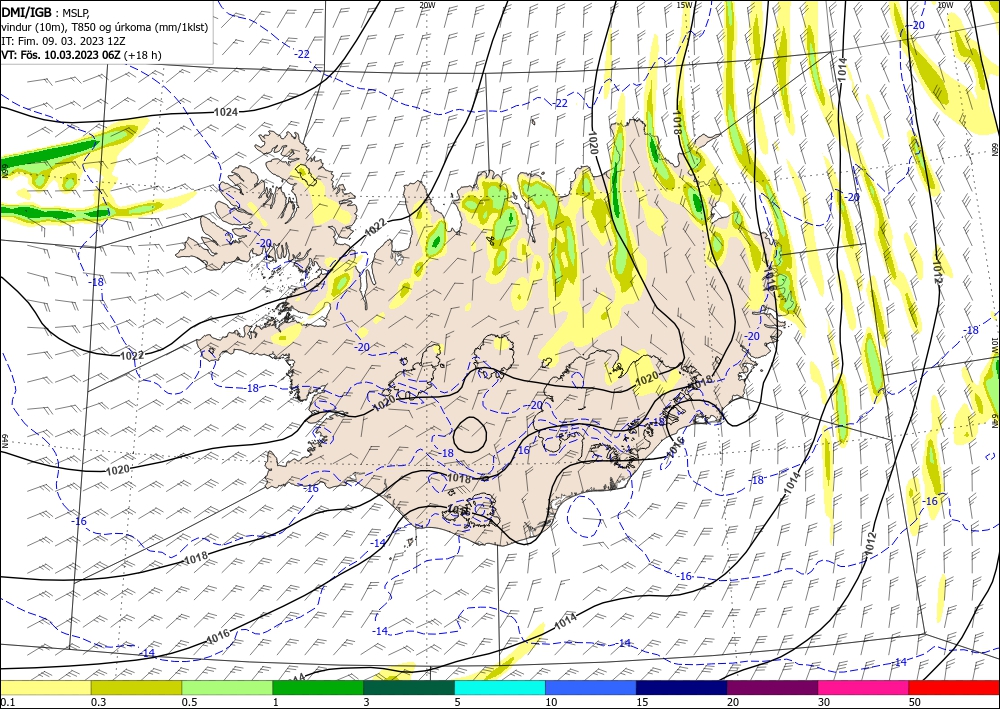Click the 'VT: Fös. 10.03.2023 06Z (+18 h)' line
The height and width of the screenshot is (709, 1000).
[81, 55]
